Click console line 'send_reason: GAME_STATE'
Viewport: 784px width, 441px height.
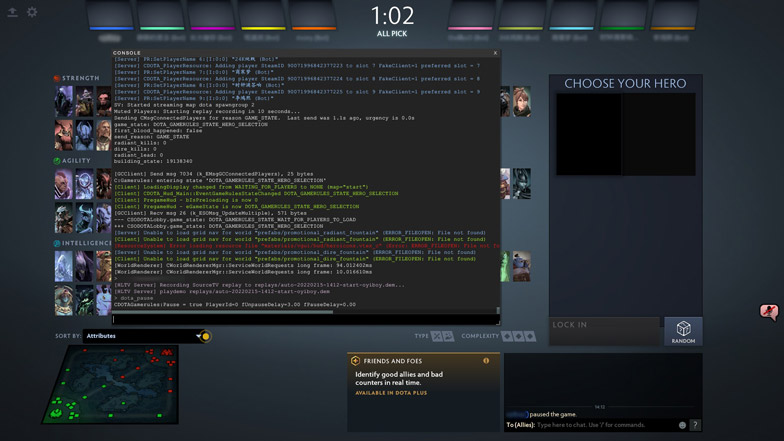point(152,136)
